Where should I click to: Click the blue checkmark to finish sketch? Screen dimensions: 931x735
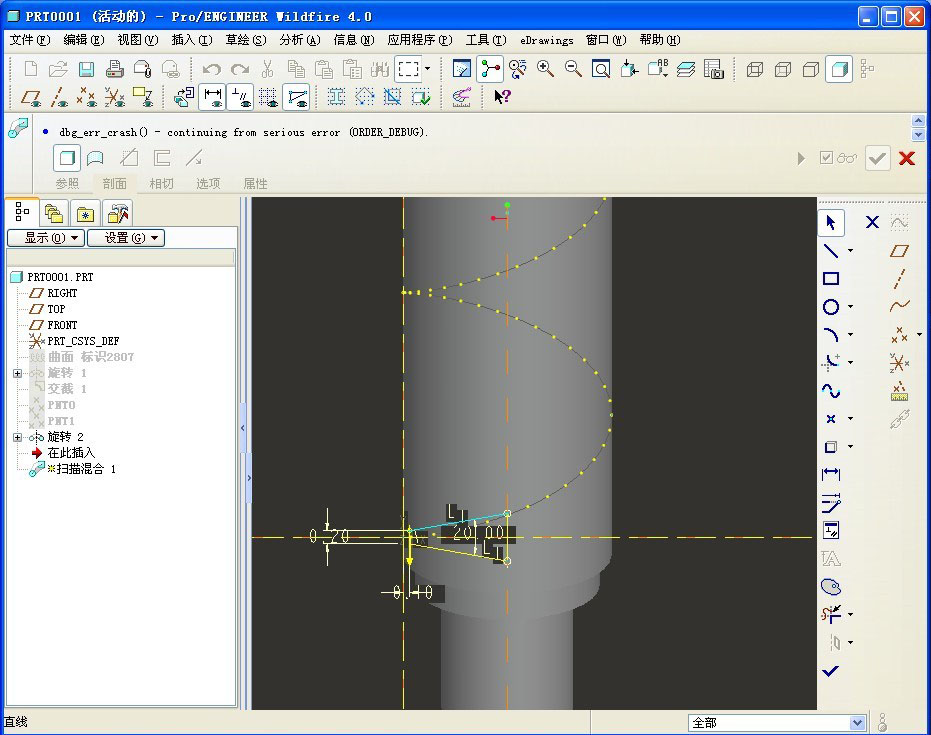pyautogui.click(x=830, y=671)
